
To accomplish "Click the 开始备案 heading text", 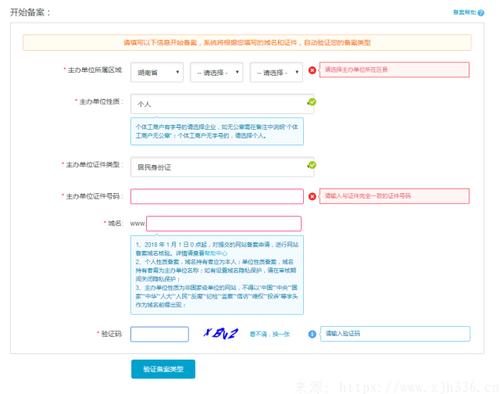I will click(x=30, y=12).
